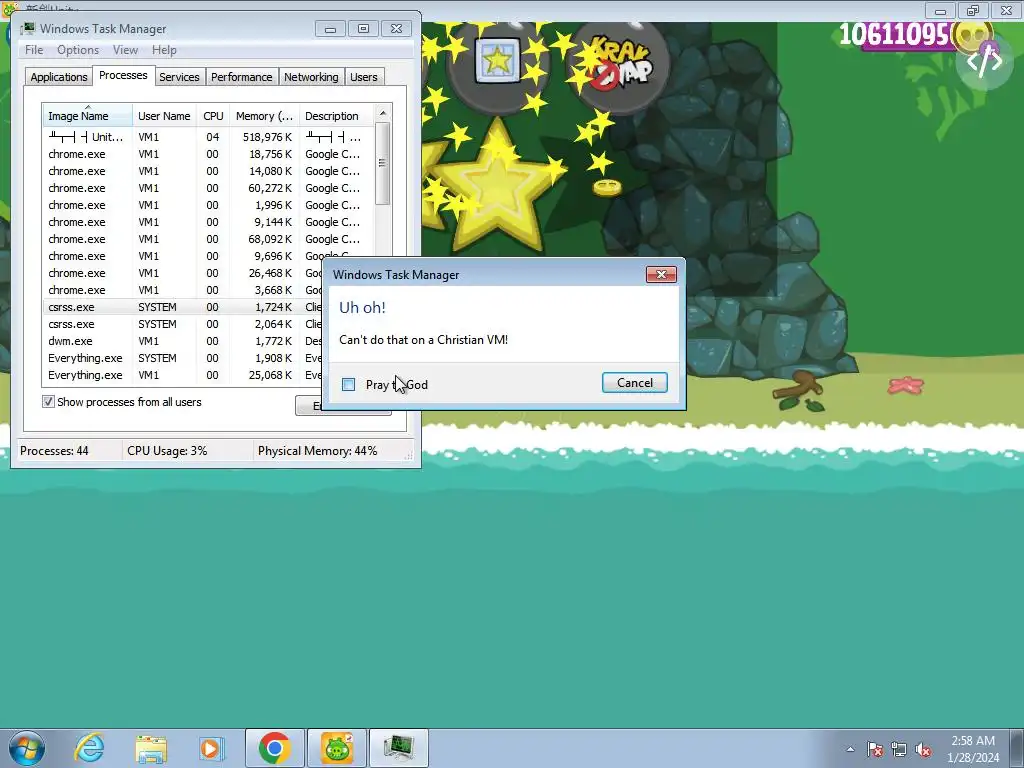Open the clock showing 2:58 AM

pos(973,749)
